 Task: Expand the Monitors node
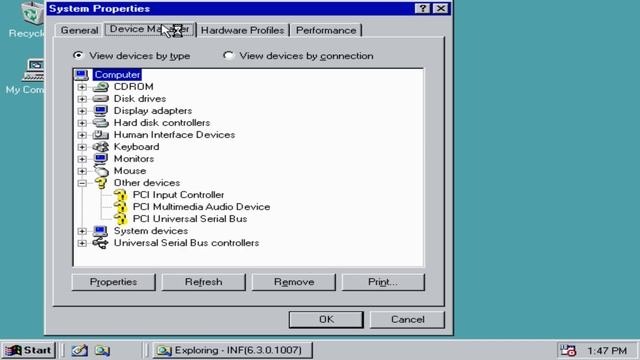pyautogui.click(x=82, y=159)
